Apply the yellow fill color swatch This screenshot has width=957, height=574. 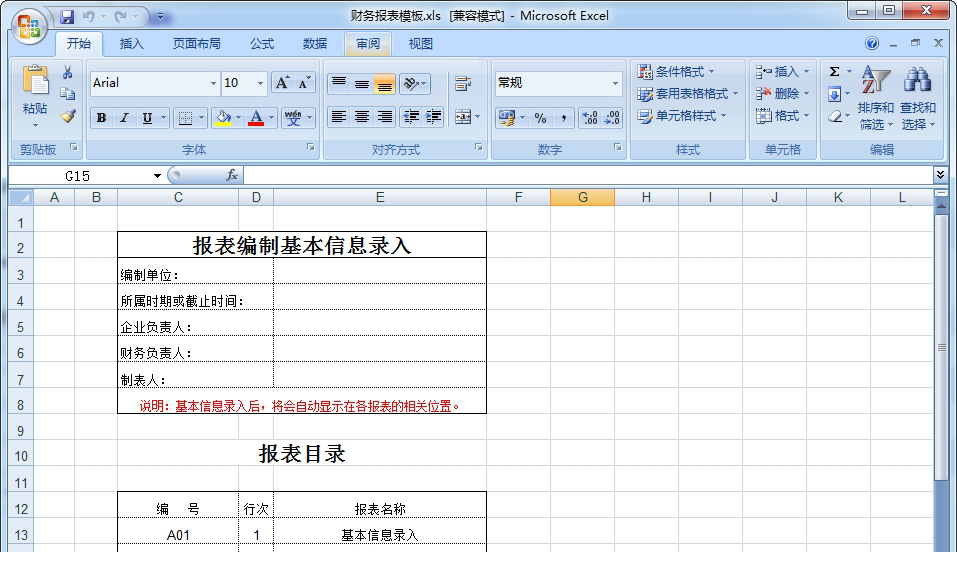click(222, 118)
